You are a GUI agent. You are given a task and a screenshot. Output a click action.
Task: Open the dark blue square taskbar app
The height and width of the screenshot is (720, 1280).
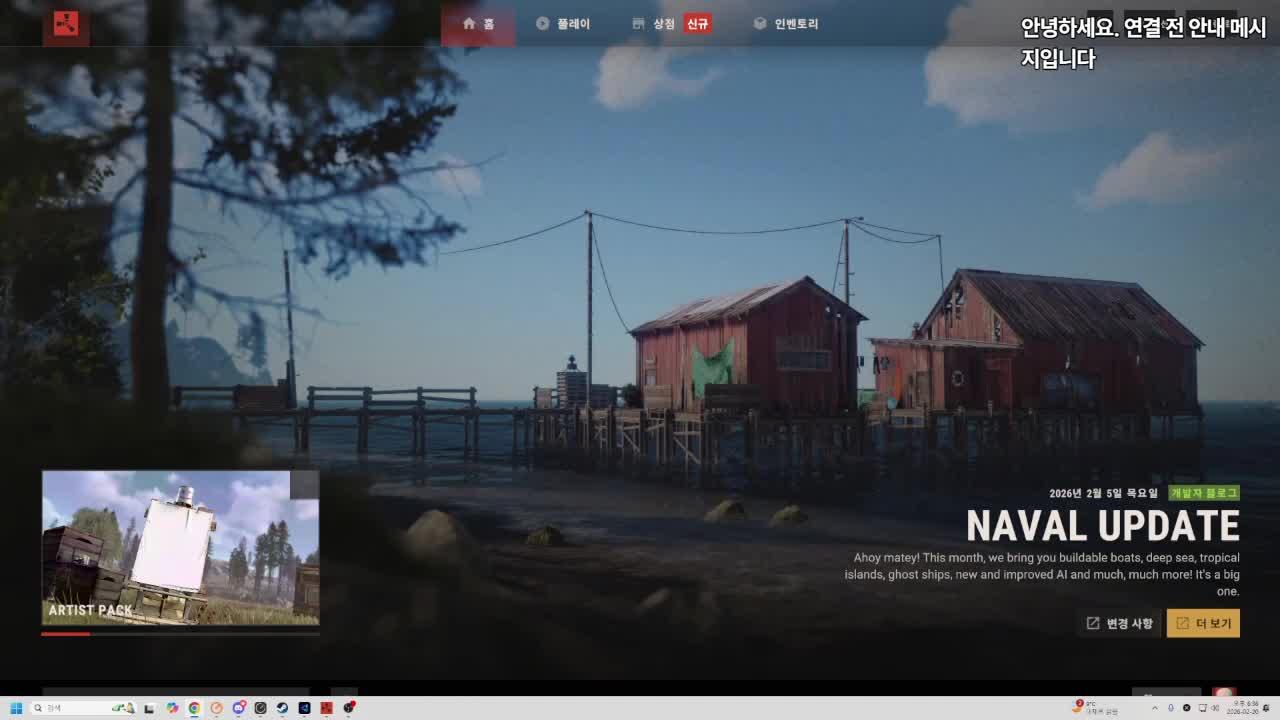click(x=304, y=708)
